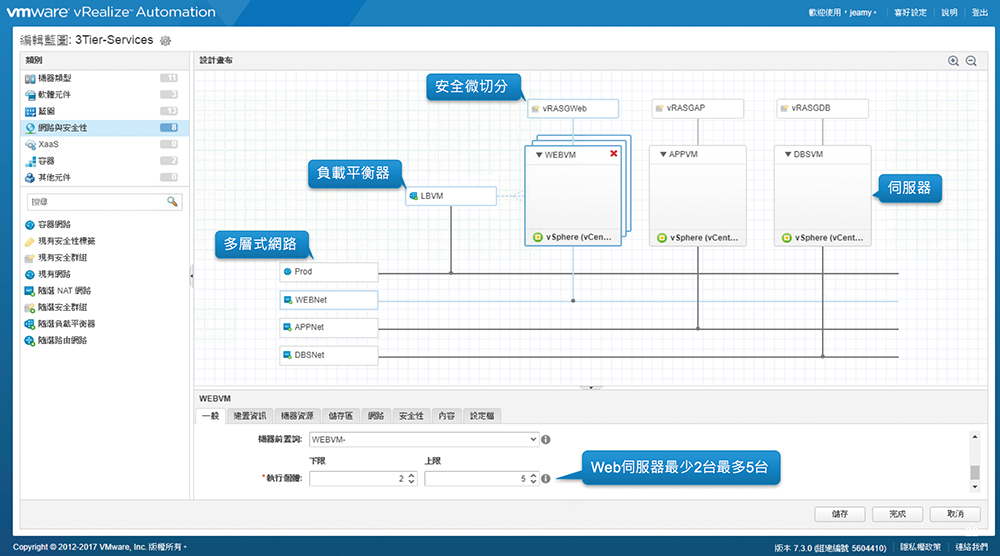This screenshot has width=1000, height=556.
Task: Select the WEBNet network node
Action: click(x=329, y=300)
